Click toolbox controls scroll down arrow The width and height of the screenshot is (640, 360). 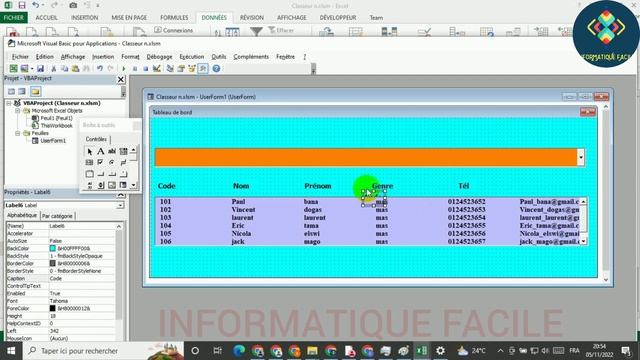133,185
